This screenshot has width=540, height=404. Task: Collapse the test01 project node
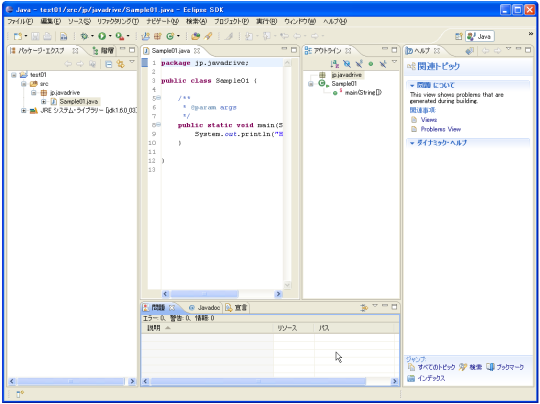point(14,75)
